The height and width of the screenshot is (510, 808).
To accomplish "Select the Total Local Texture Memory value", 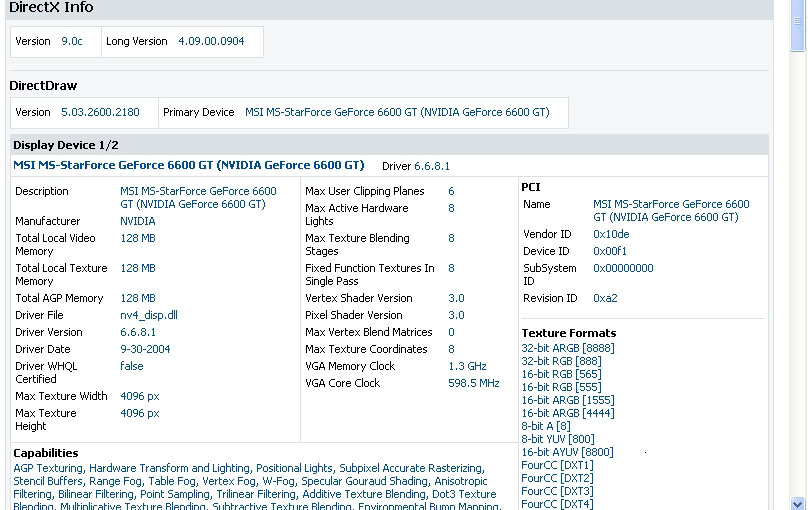I will (138, 268).
